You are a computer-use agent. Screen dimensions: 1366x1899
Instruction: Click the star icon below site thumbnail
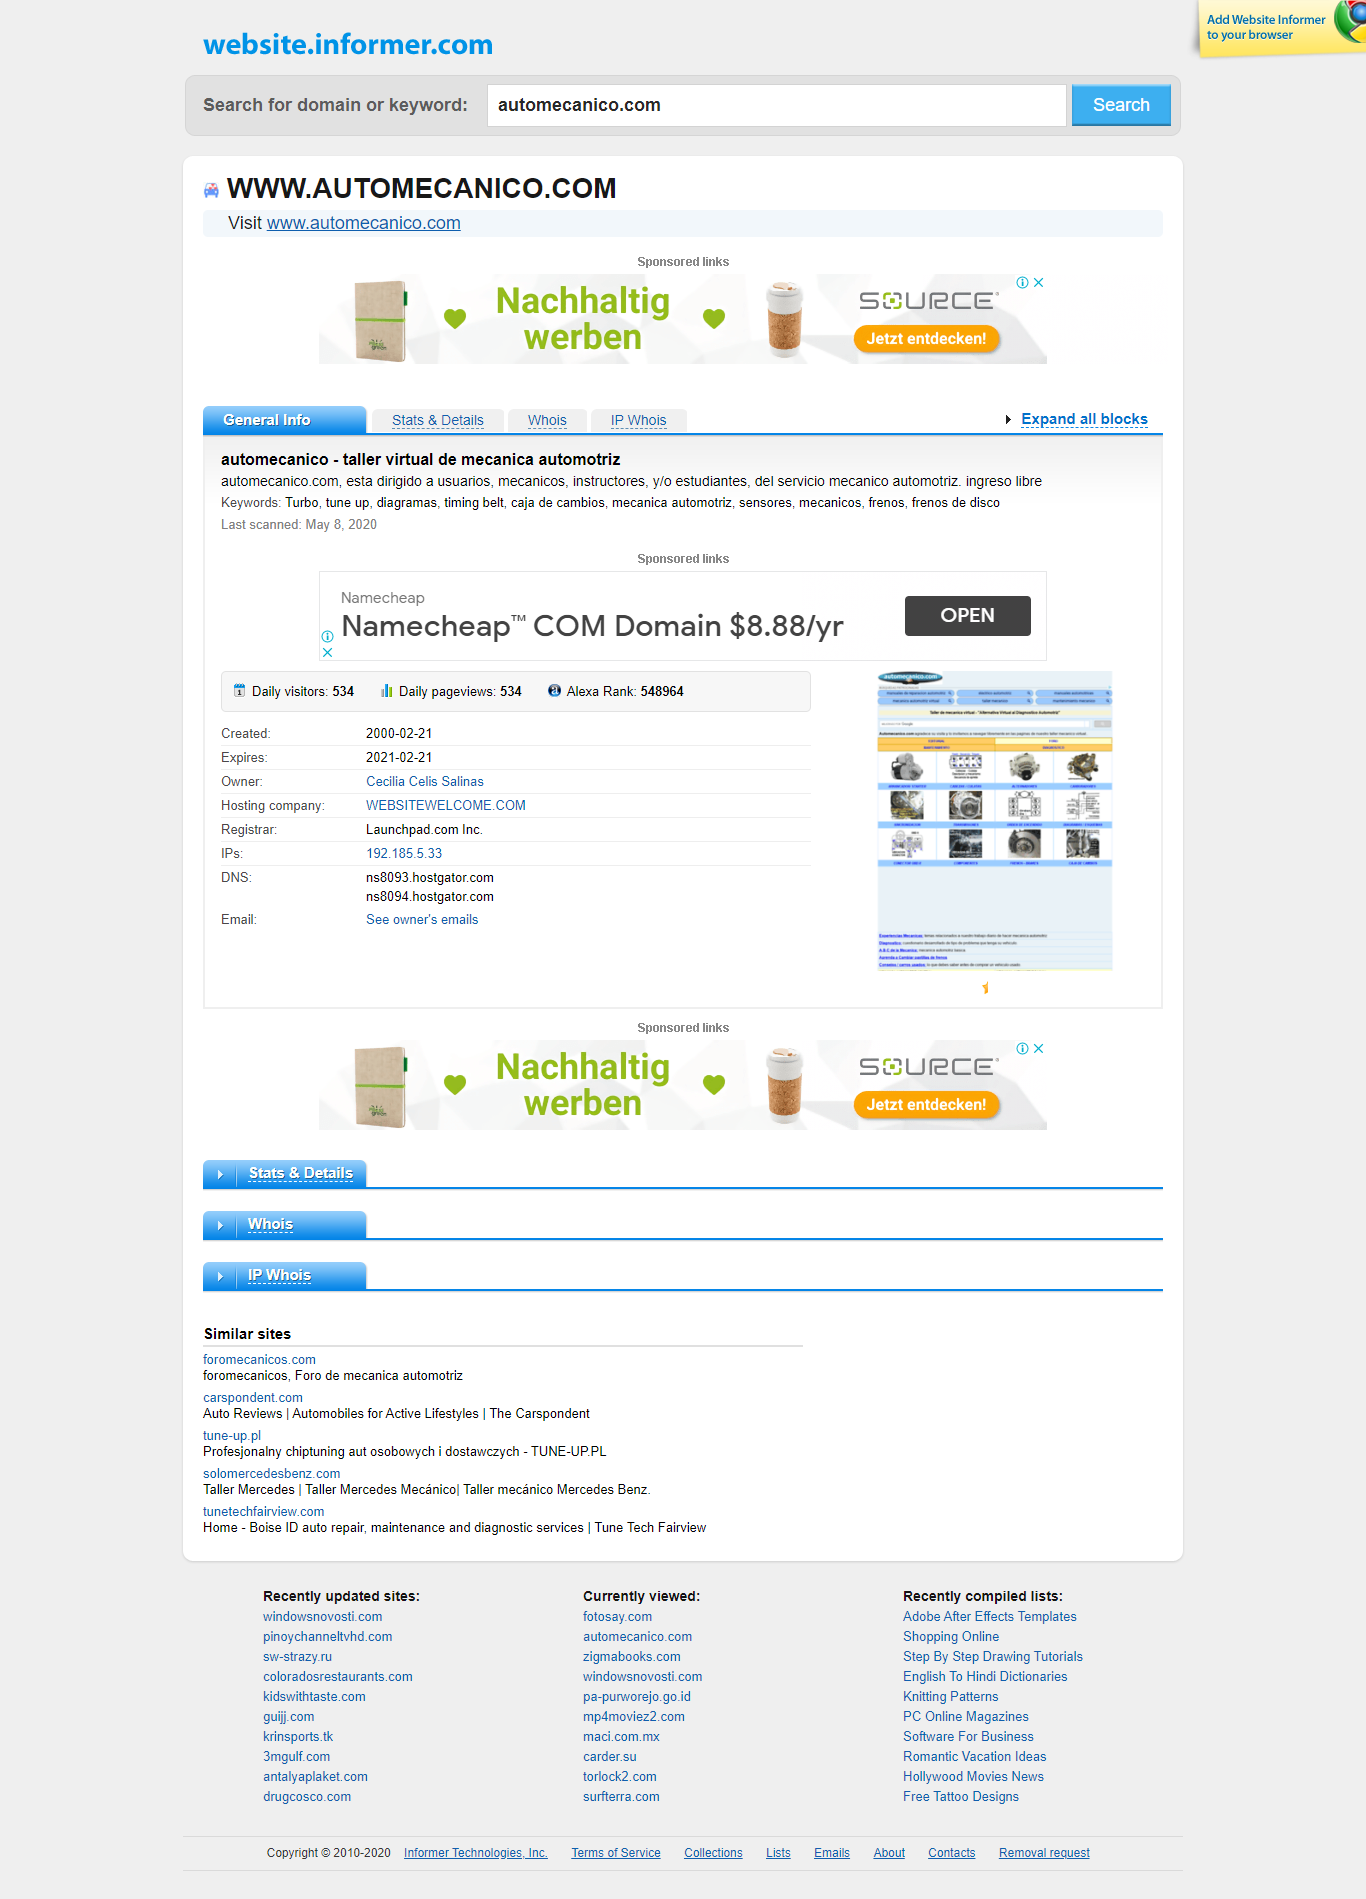tap(986, 988)
